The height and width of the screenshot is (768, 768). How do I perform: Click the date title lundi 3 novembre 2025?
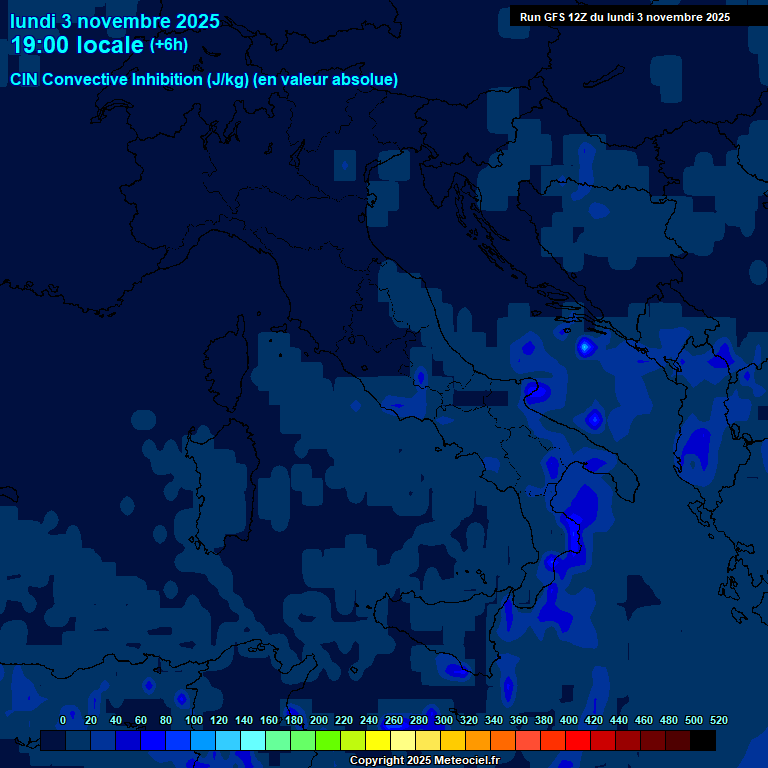[x=115, y=21]
